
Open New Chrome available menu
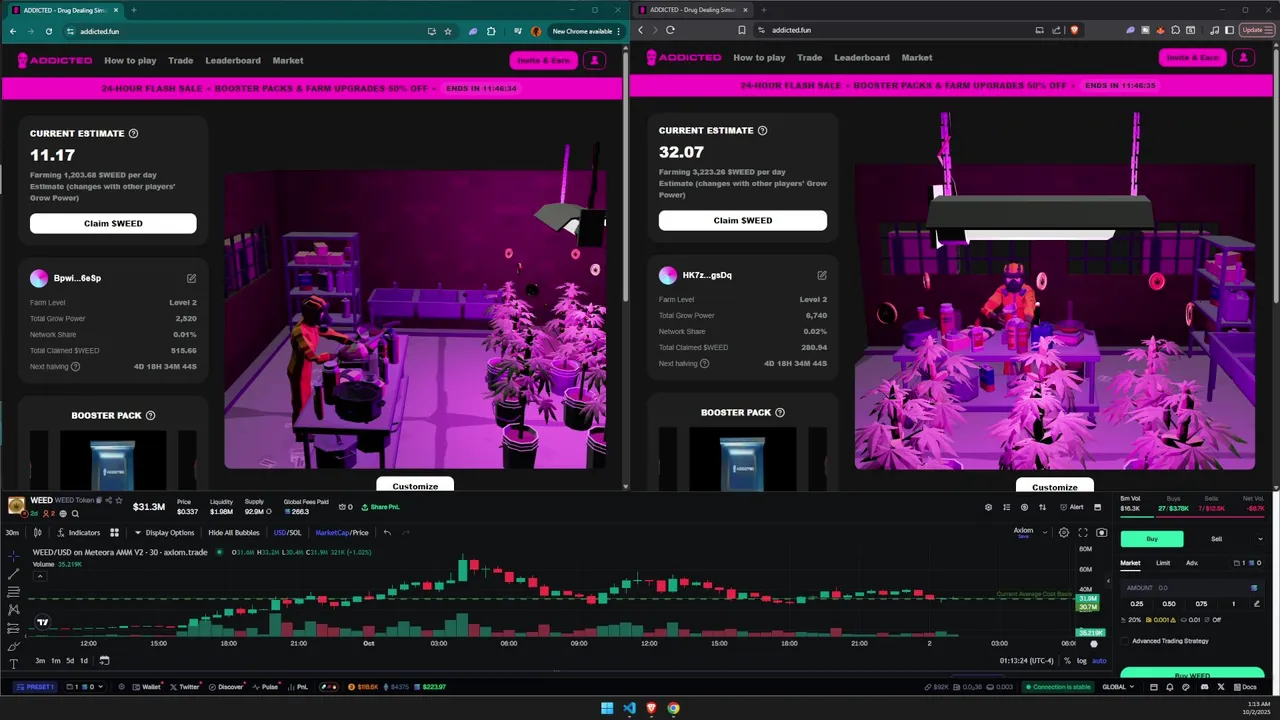coord(585,31)
